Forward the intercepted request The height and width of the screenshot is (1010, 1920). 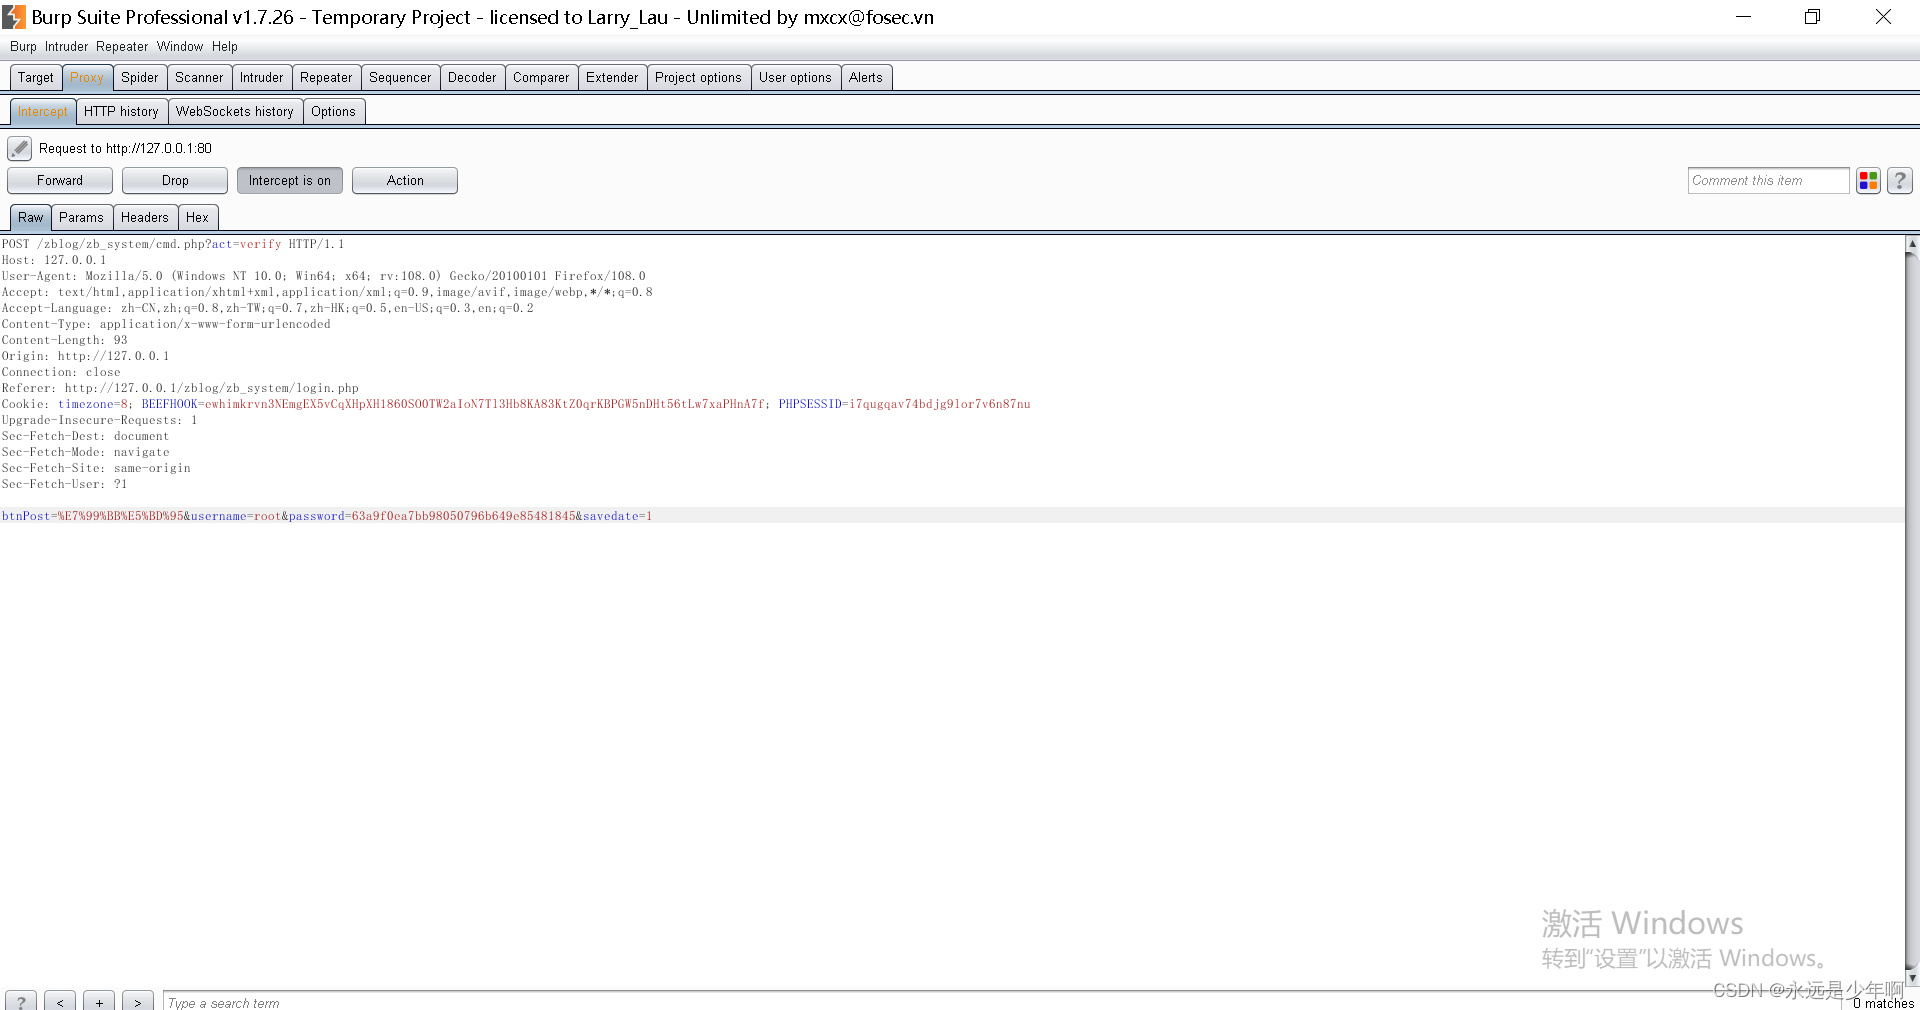(60, 181)
